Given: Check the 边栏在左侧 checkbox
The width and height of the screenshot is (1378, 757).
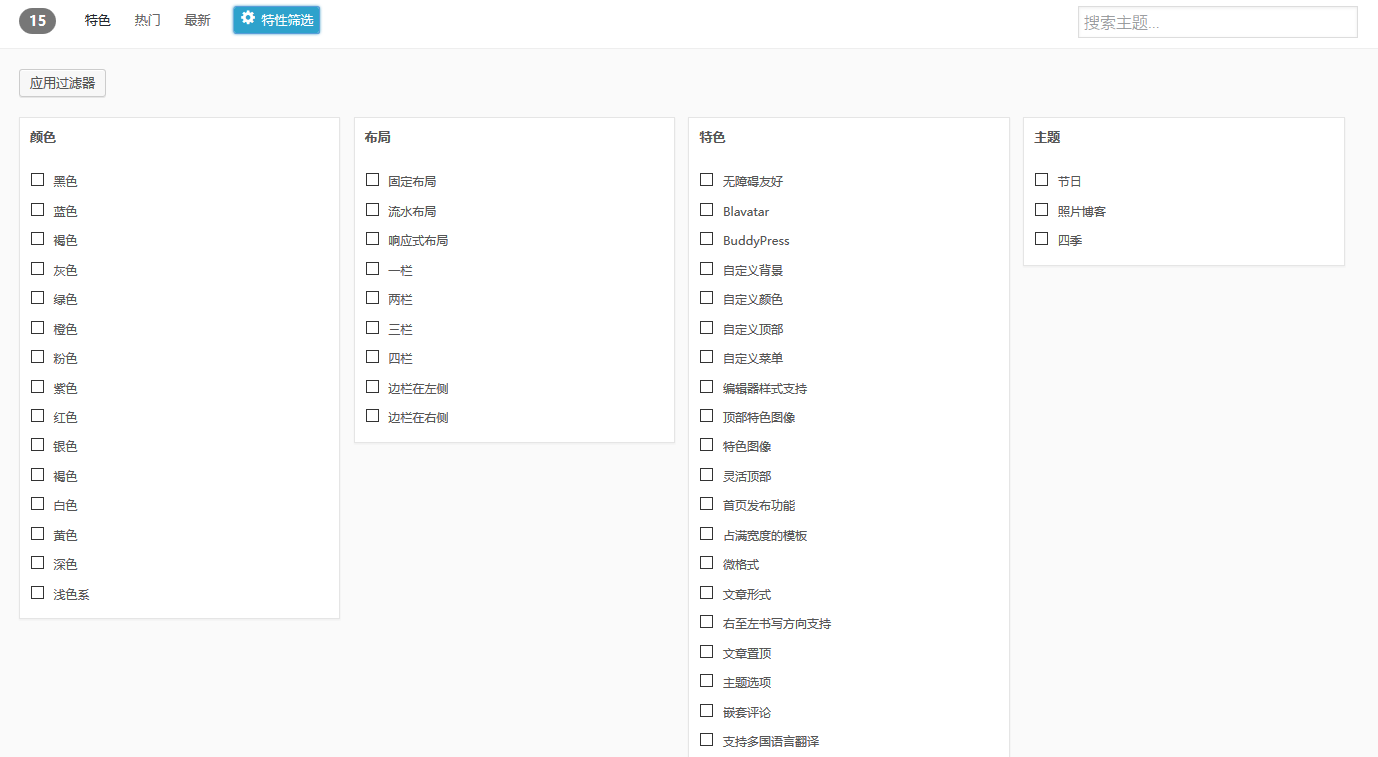Looking at the screenshot, I should (x=373, y=387).
